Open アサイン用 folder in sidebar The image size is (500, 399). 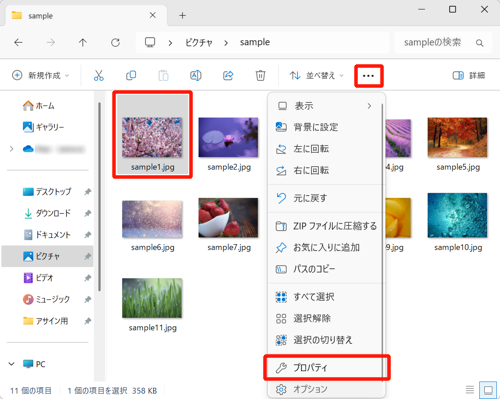[x=46, y=321]
